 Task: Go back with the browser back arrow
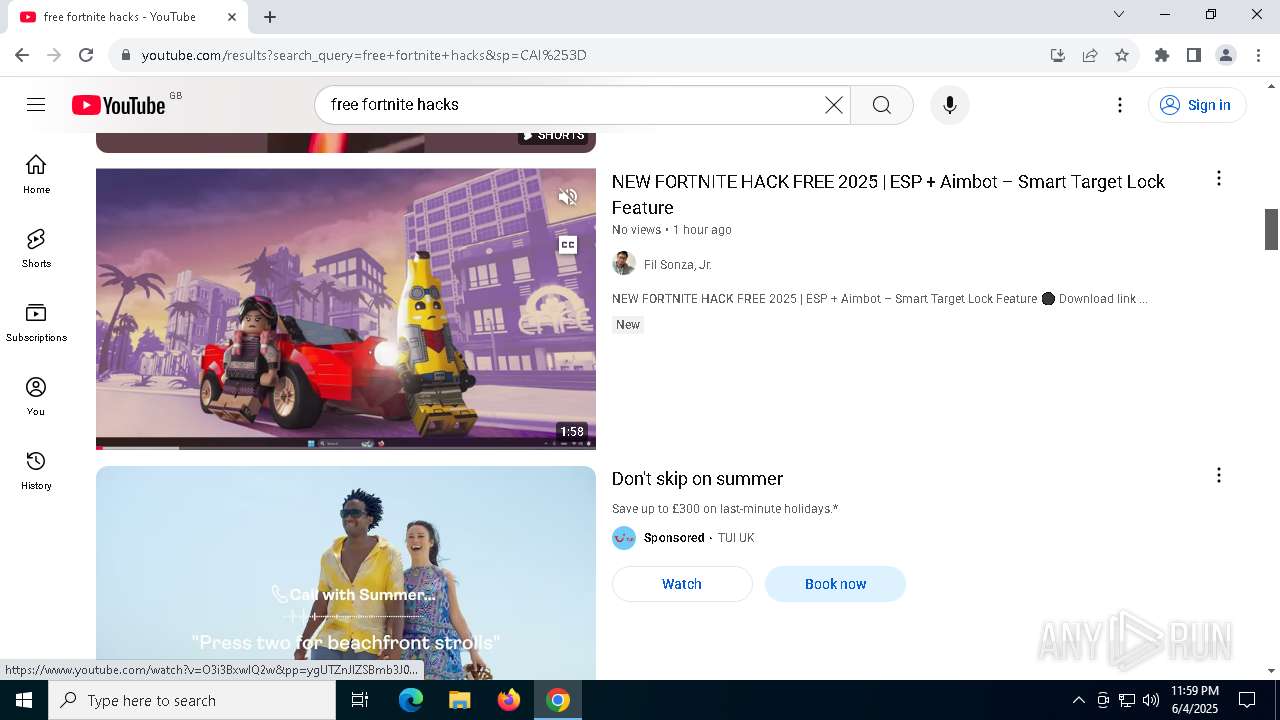(22, 55)
